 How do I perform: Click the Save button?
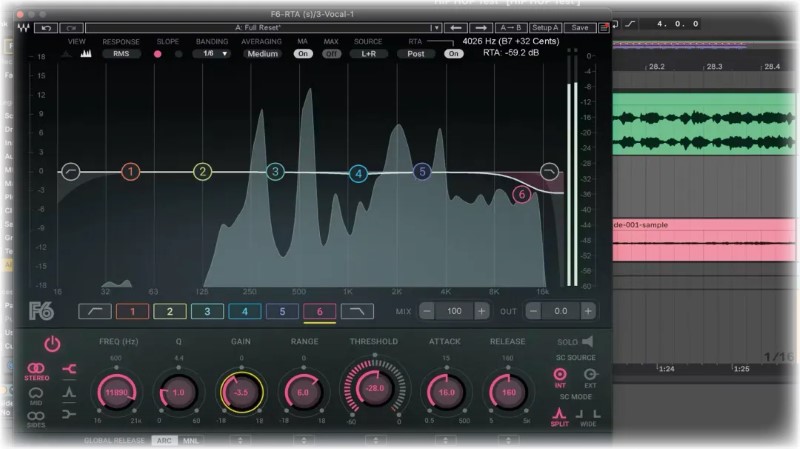580,28
